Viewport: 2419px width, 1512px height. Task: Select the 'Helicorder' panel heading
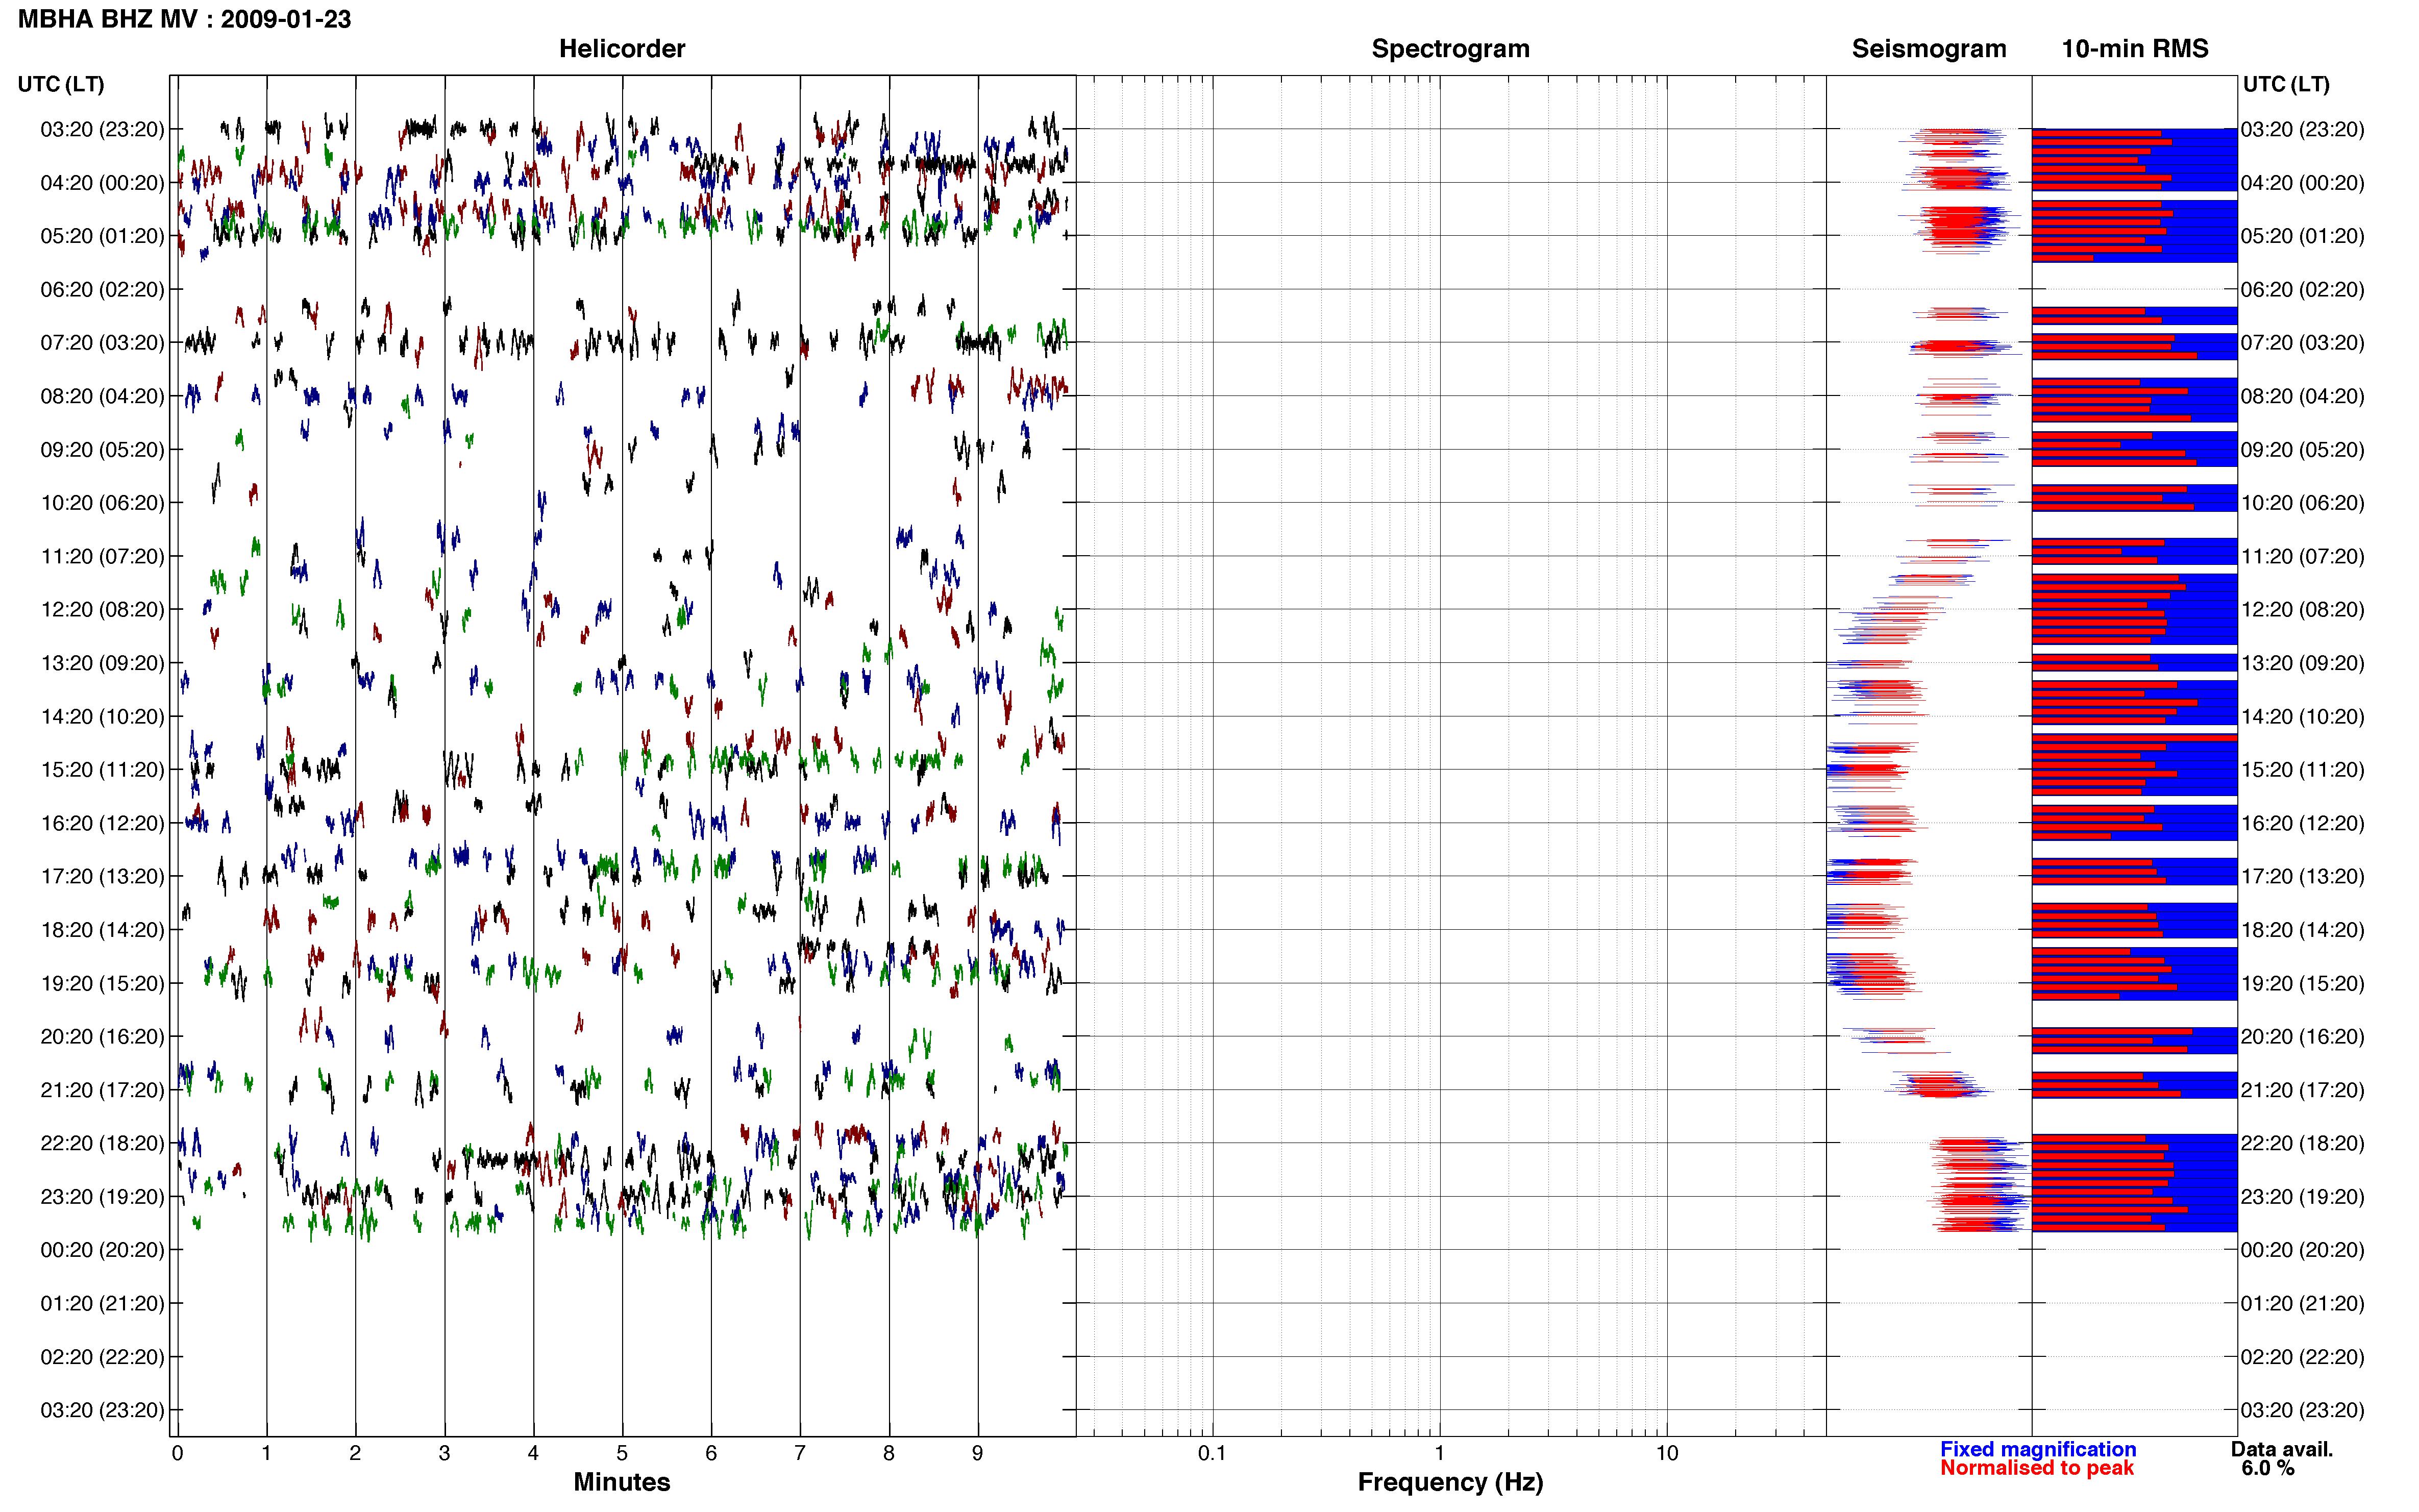(x=622, y=49)
